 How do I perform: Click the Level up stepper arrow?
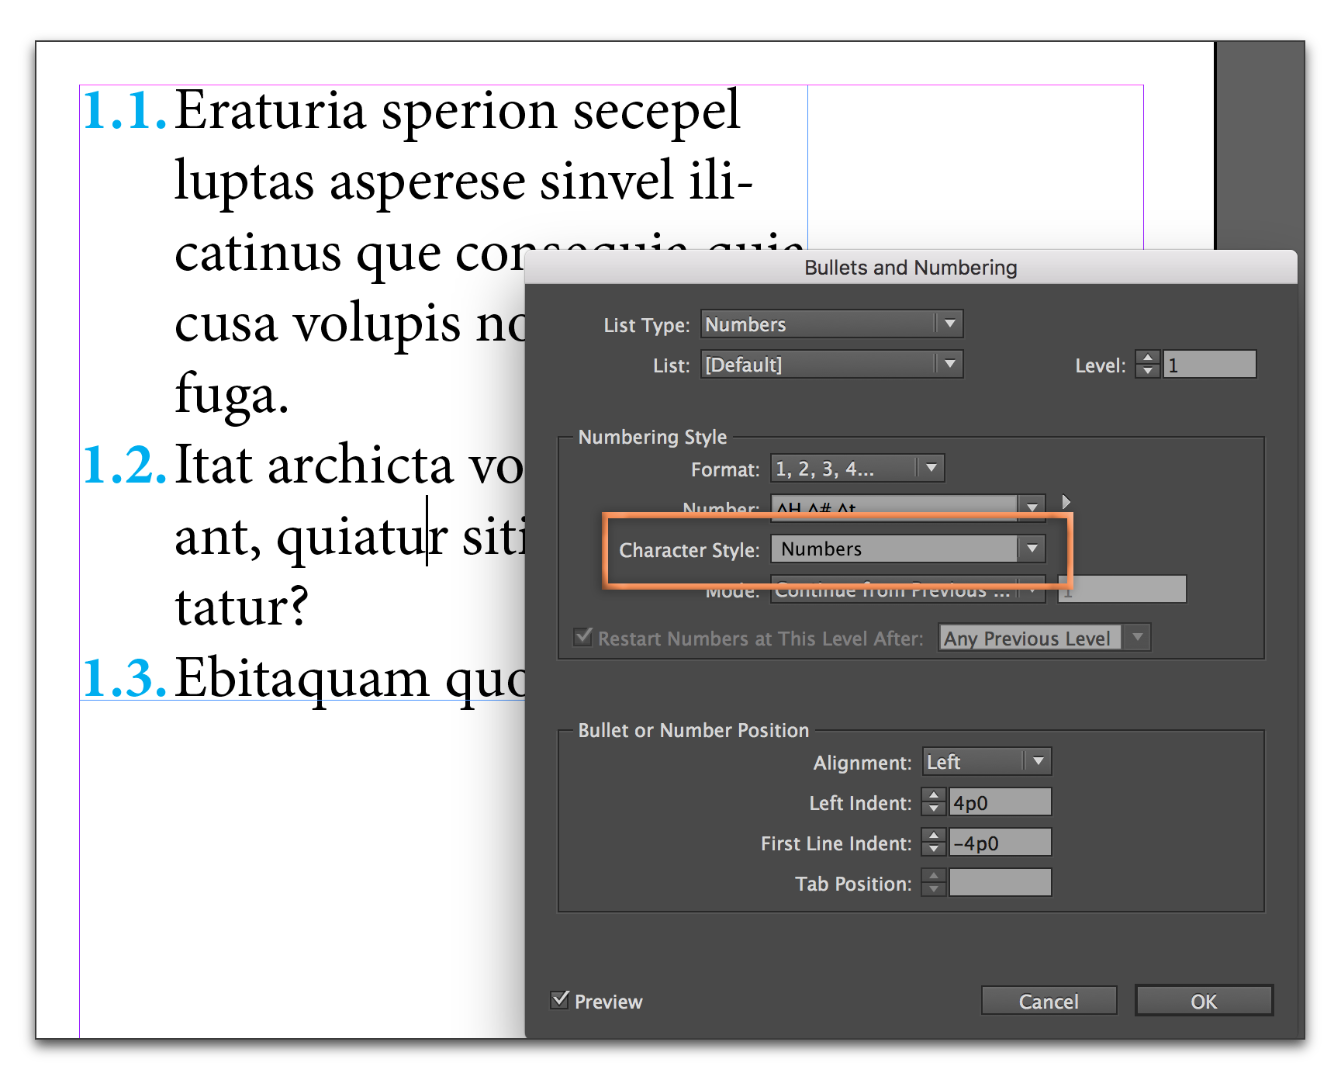click(x=1147, y=357)
